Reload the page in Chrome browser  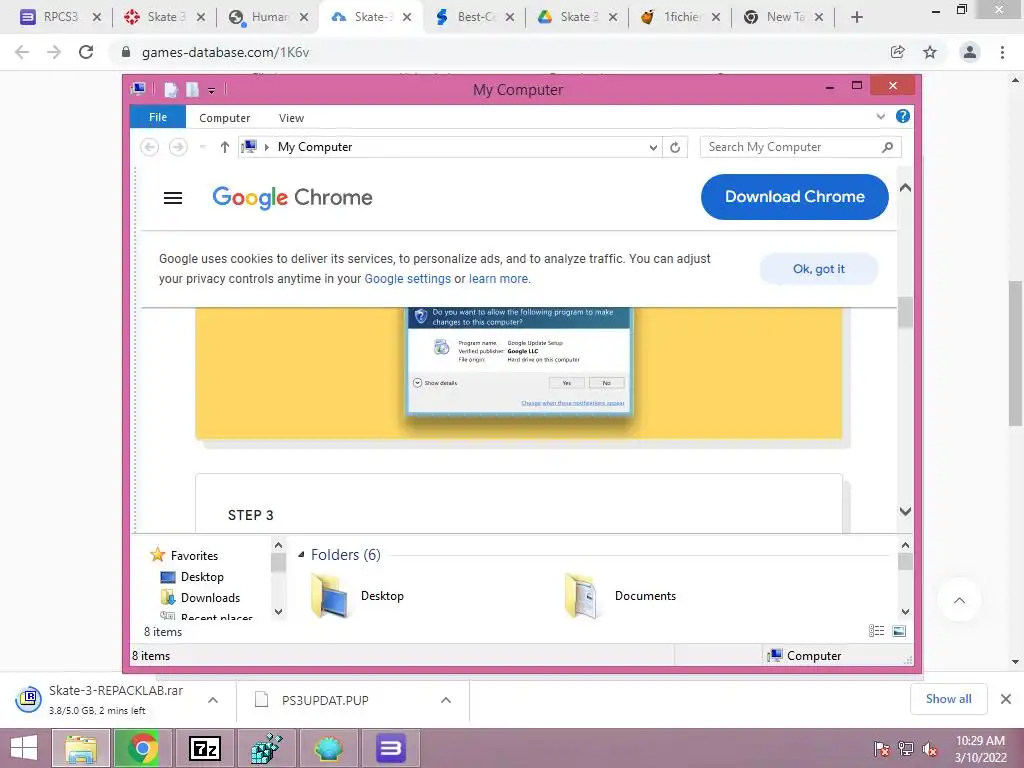click(x=86, y=52)
